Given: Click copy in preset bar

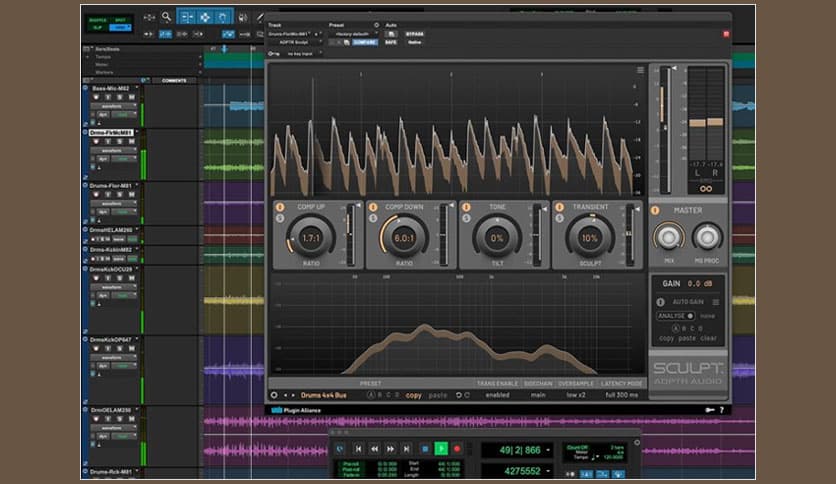Looking at the screenshot, I should coord(413,395).
